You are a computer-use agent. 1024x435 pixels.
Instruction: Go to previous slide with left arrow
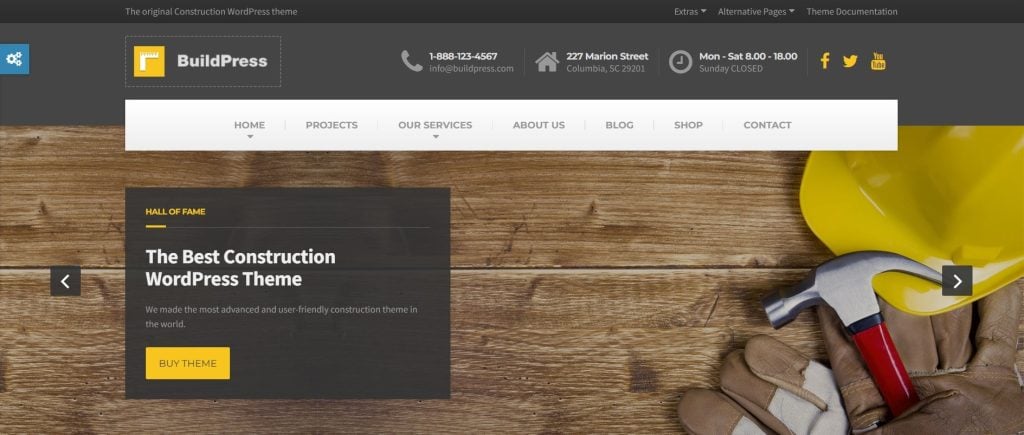pos(65,281)
